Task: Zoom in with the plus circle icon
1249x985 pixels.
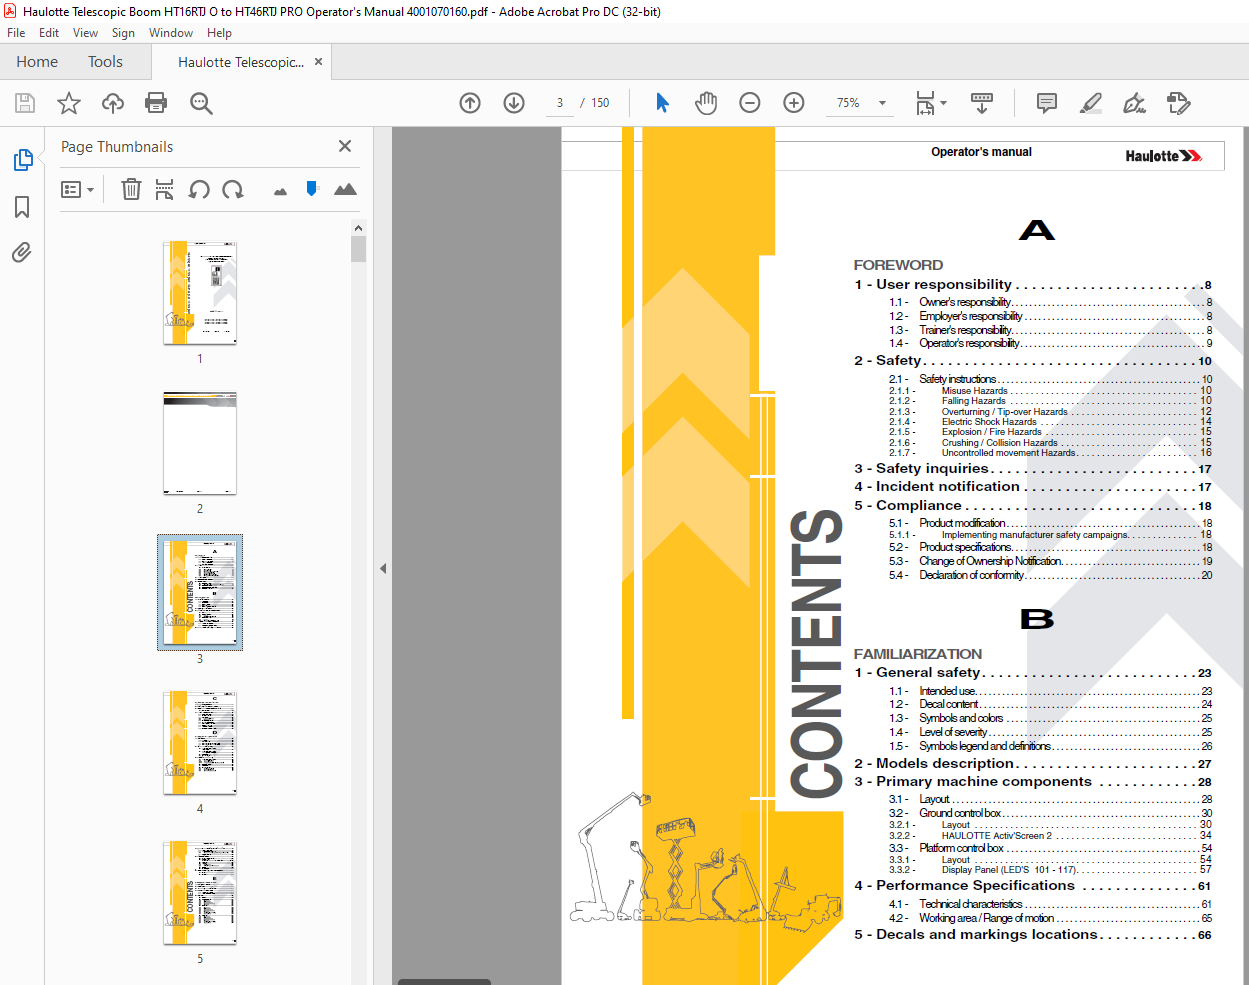Action: coord(794,103)
